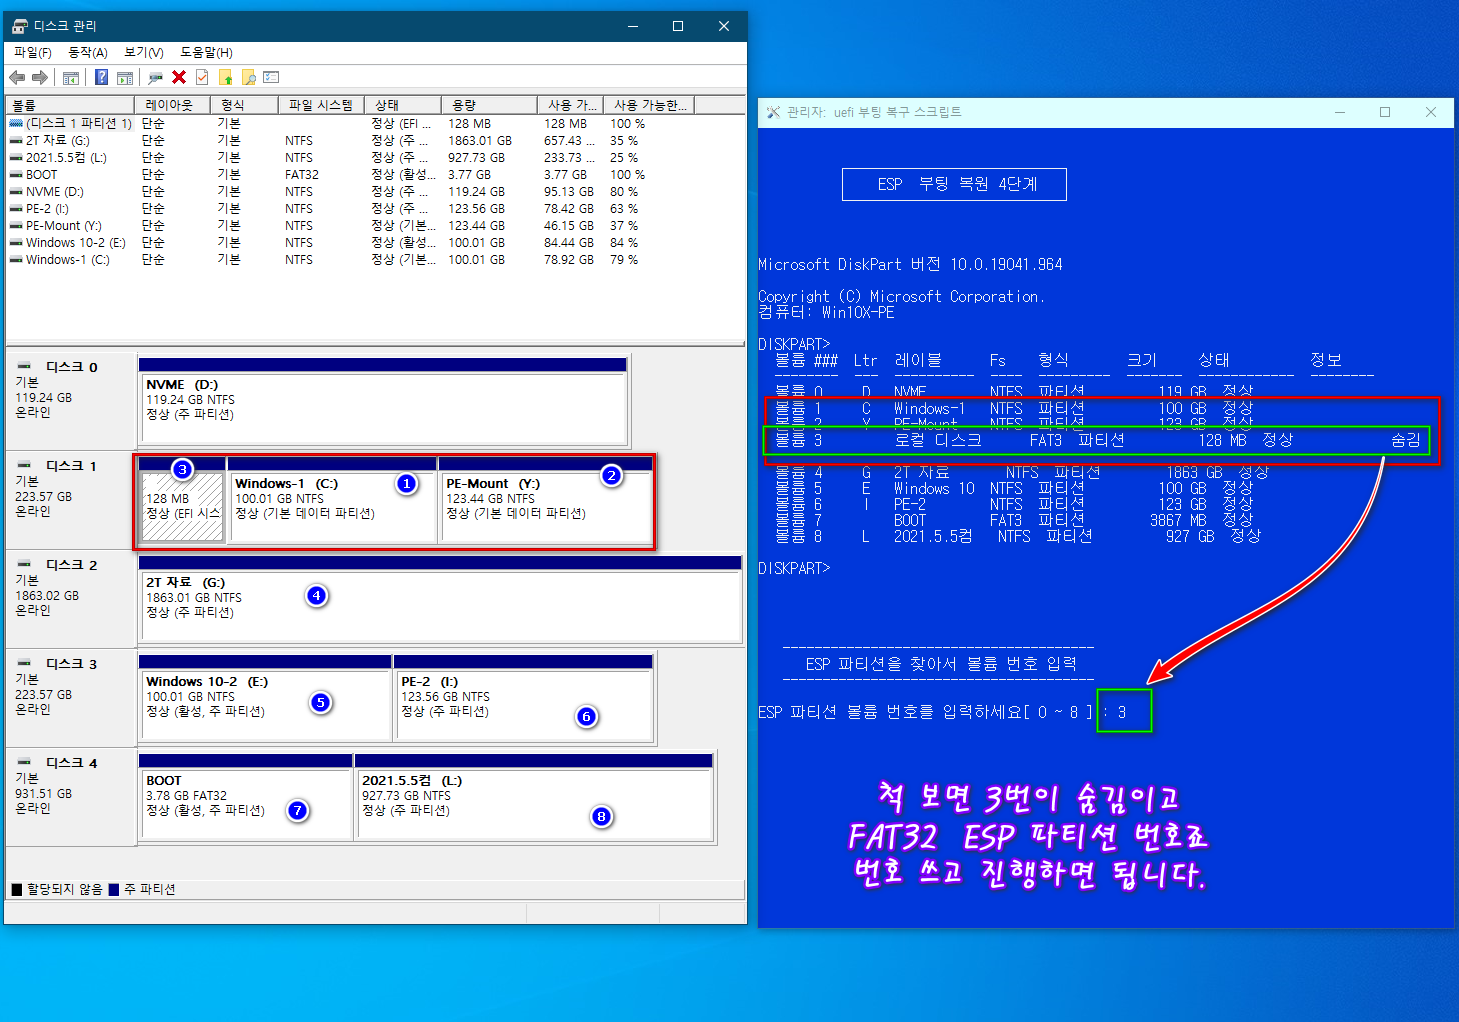This screenshot has height=1022, width=1459.
Task: Sort by the 용량 column header
Action: [489, 105]
